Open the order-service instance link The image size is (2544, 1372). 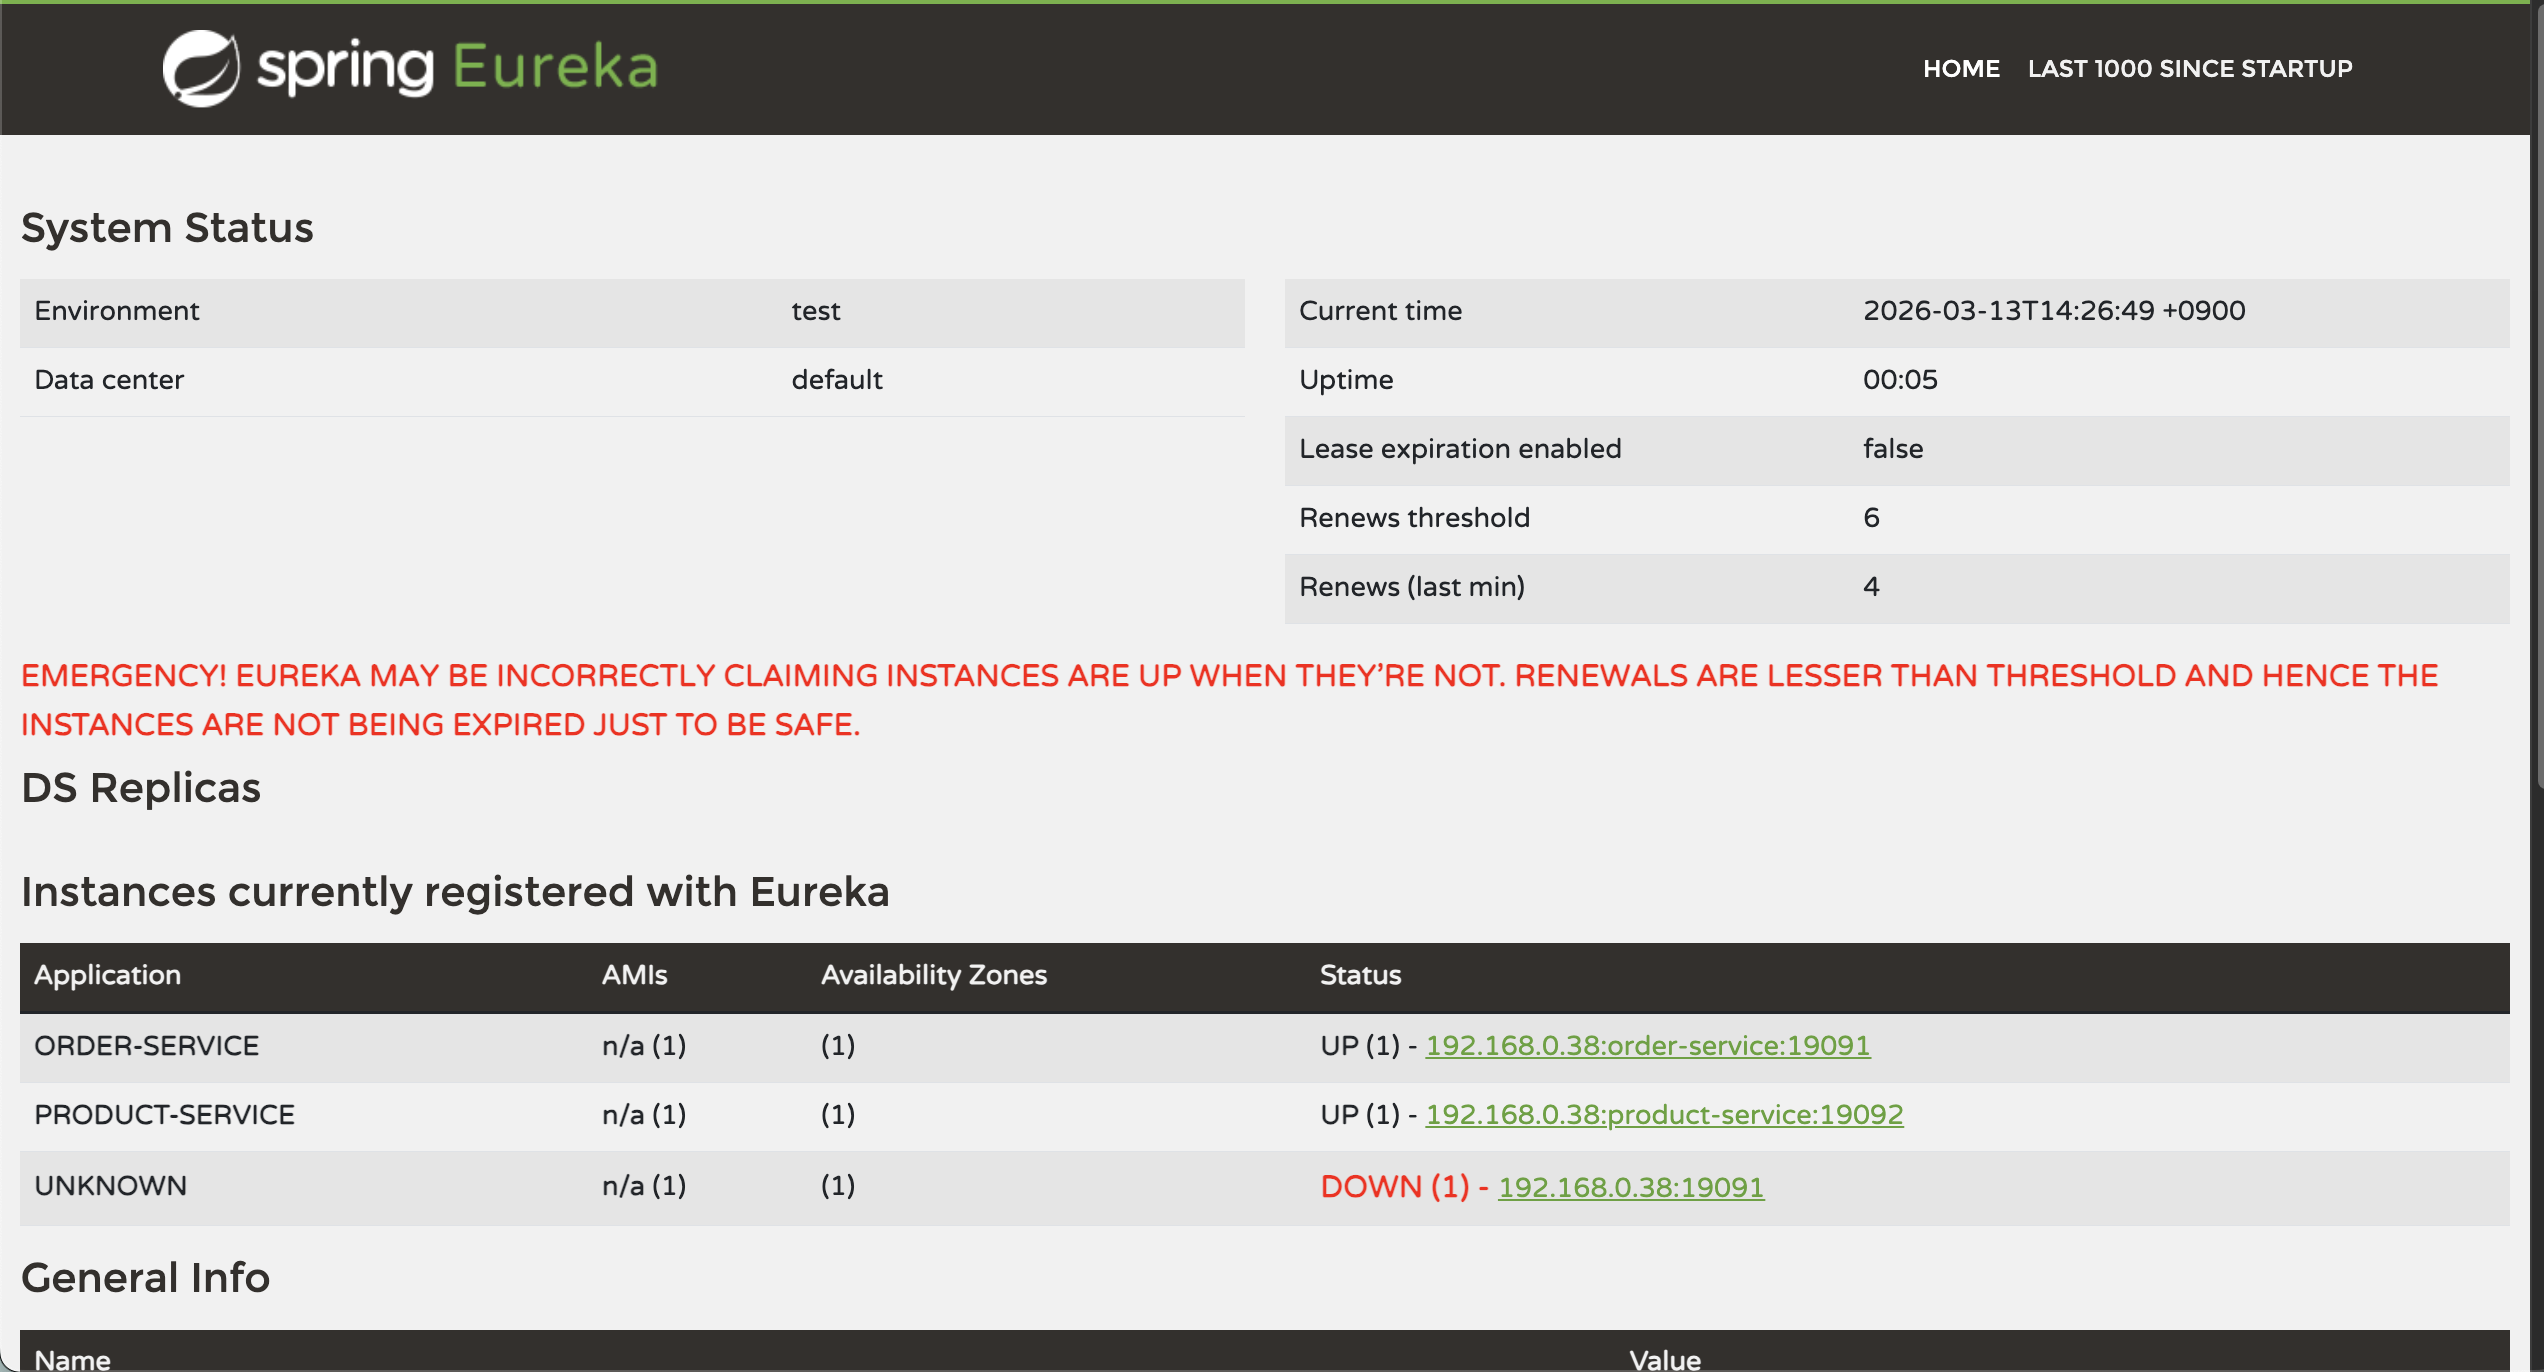tap(1646, 1045)
